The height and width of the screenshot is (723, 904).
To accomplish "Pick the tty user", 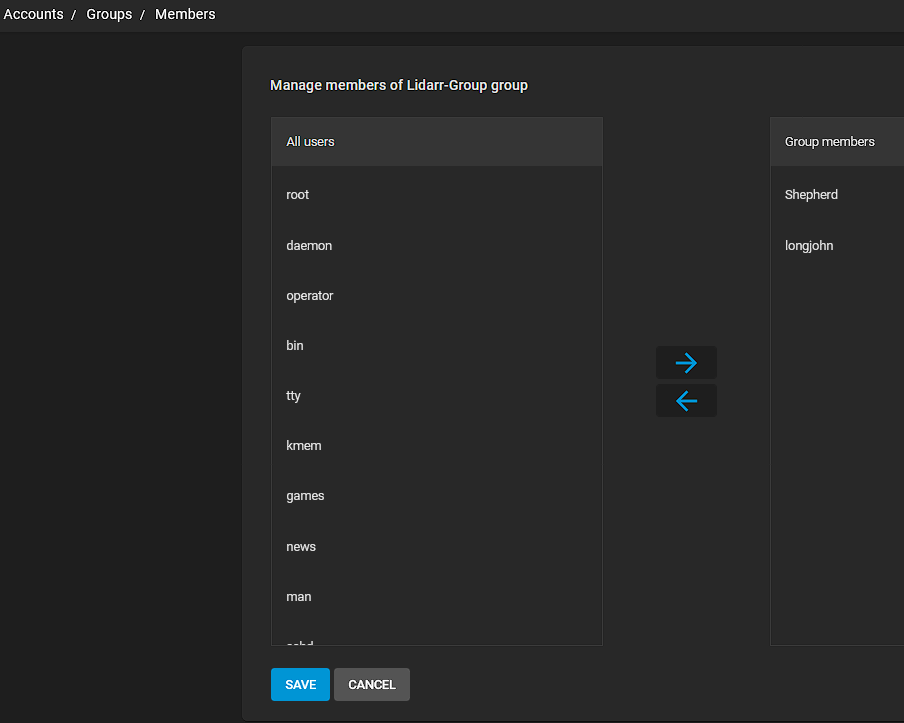I will tap(436, 396).
